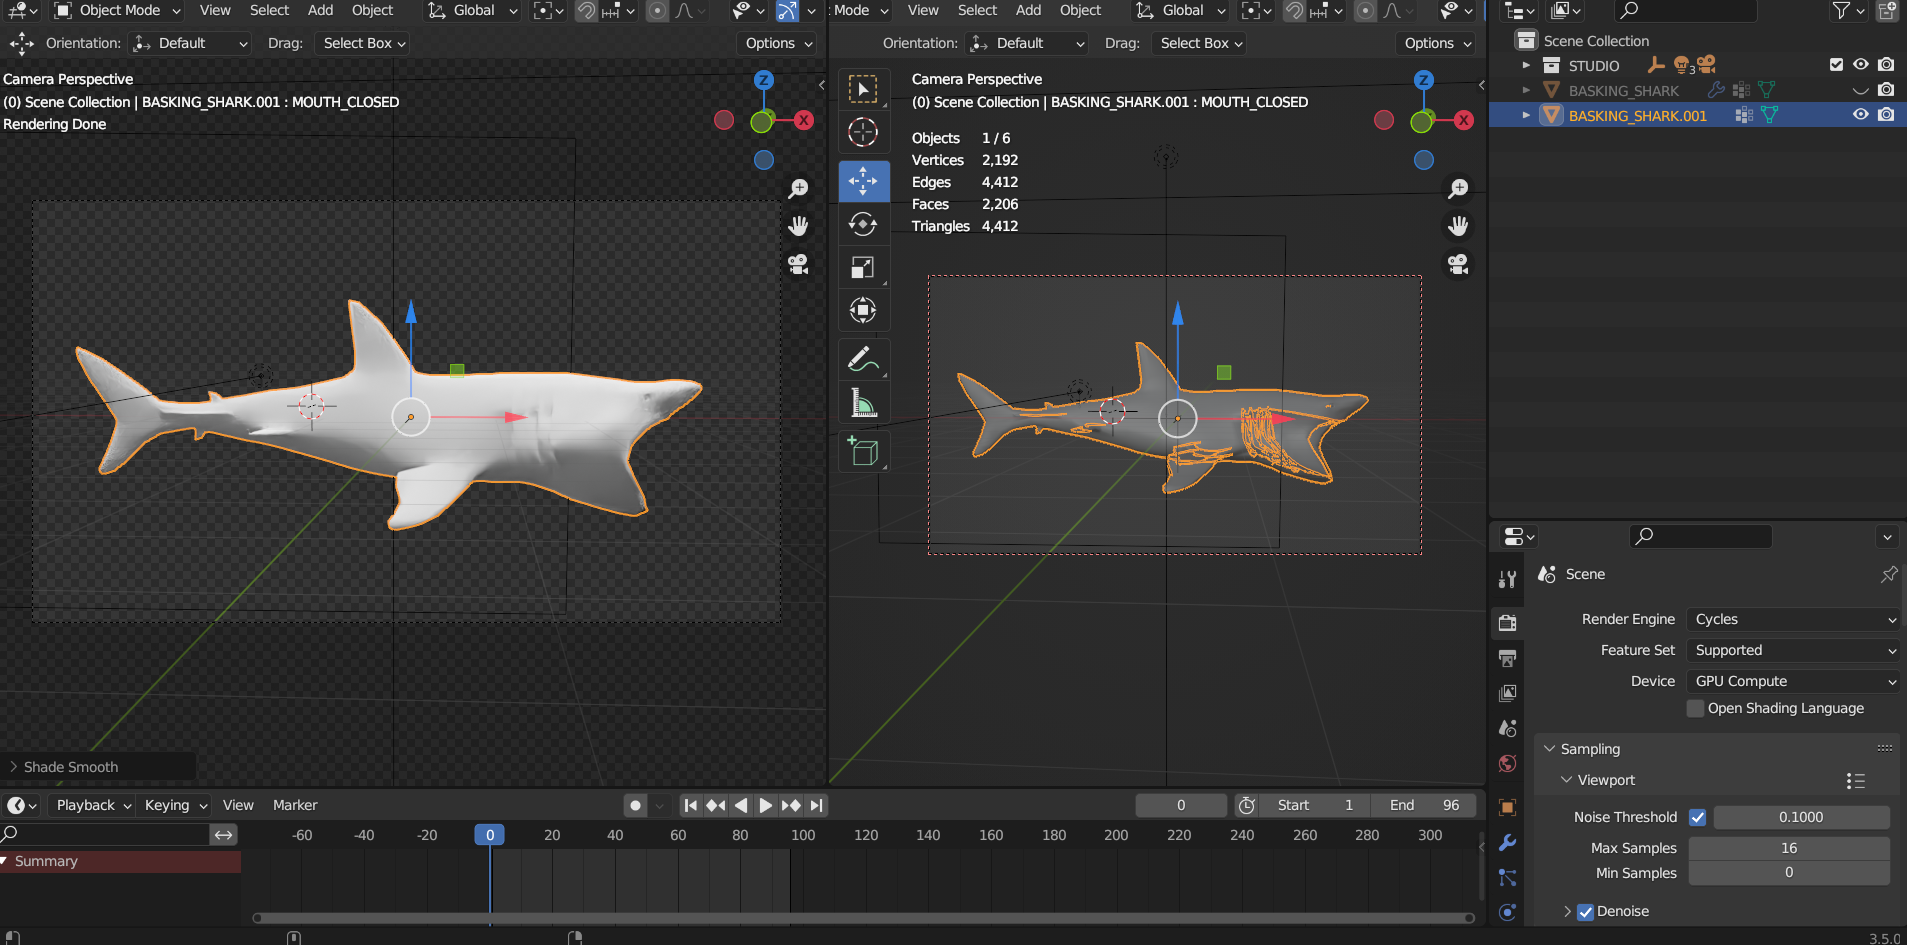Hide BASKING_SHARK.001 in viewport with eye icon

[x=1860, y=115]
